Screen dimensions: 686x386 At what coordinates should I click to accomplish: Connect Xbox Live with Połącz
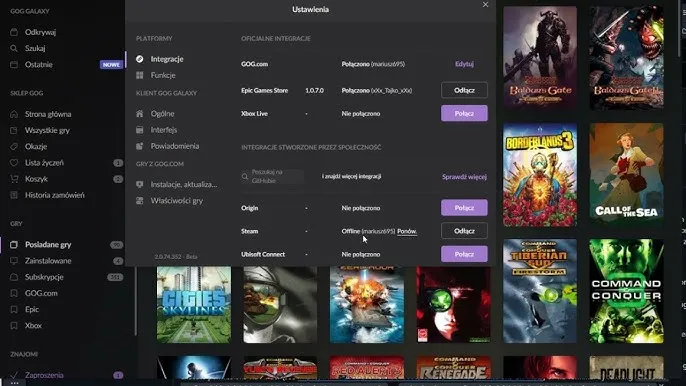[464, 113]
